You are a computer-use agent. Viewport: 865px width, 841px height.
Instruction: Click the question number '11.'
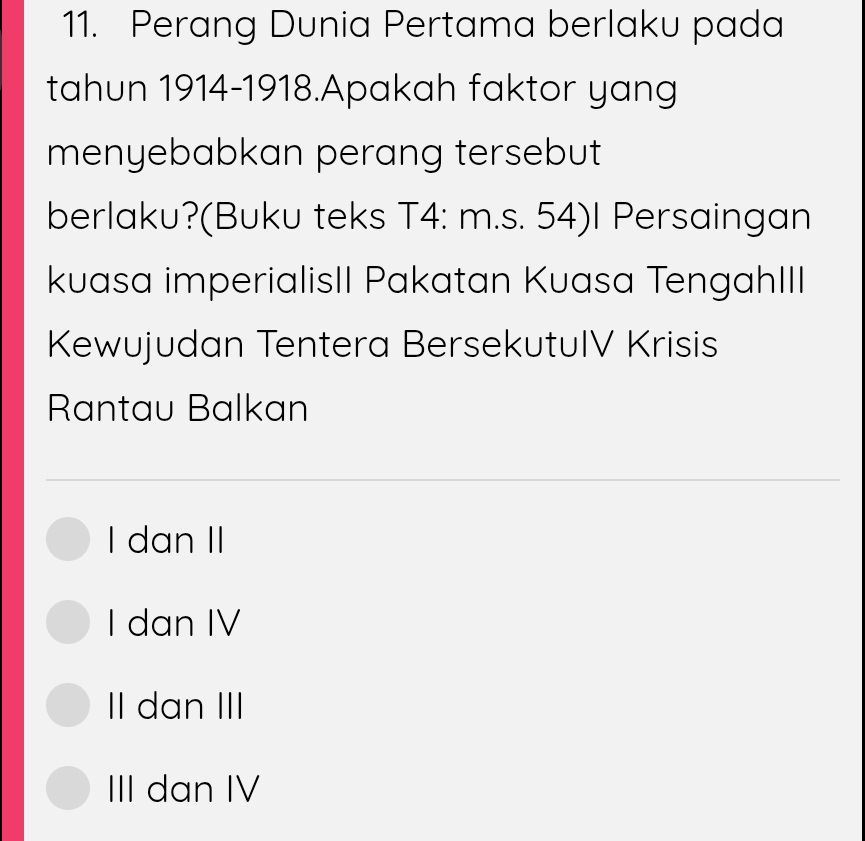[80, 24]
